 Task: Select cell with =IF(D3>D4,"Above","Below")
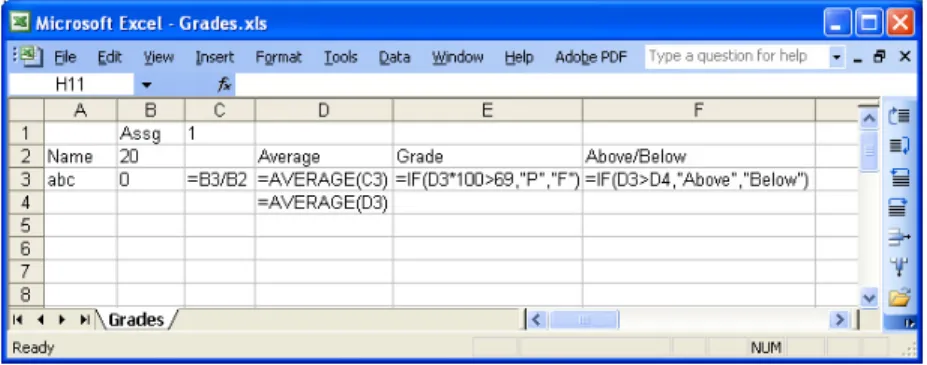coord(699,179)
